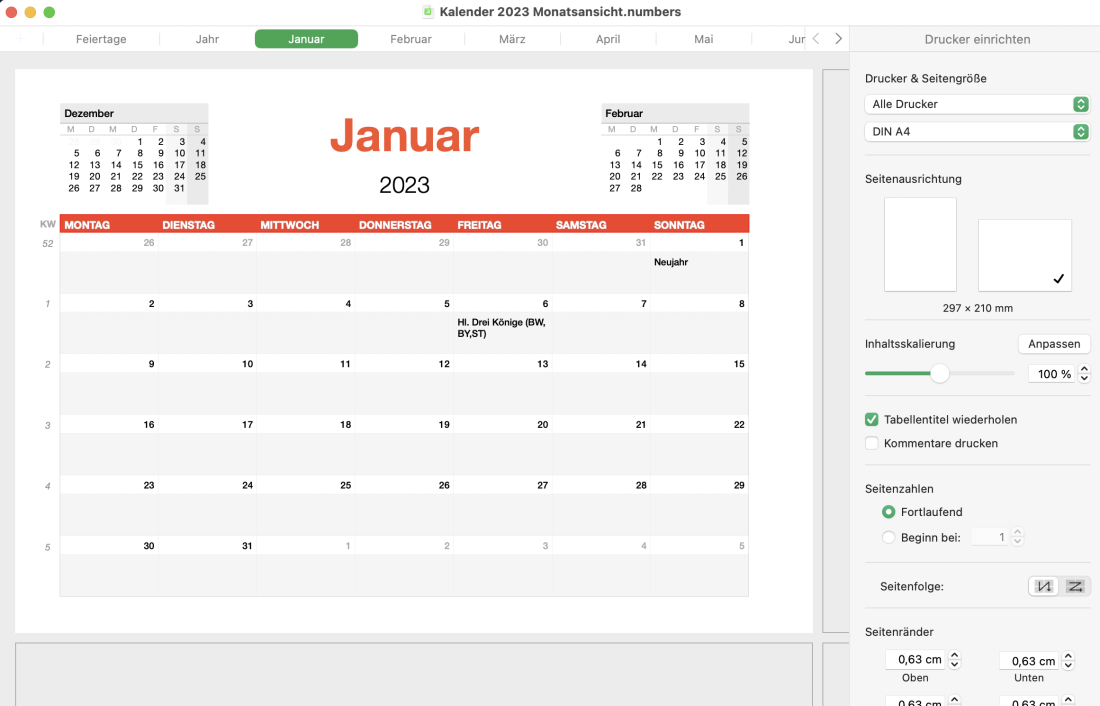Choose the portrait orientation thumbnail
Screen dimensions: 1100x706
[919, 244]
